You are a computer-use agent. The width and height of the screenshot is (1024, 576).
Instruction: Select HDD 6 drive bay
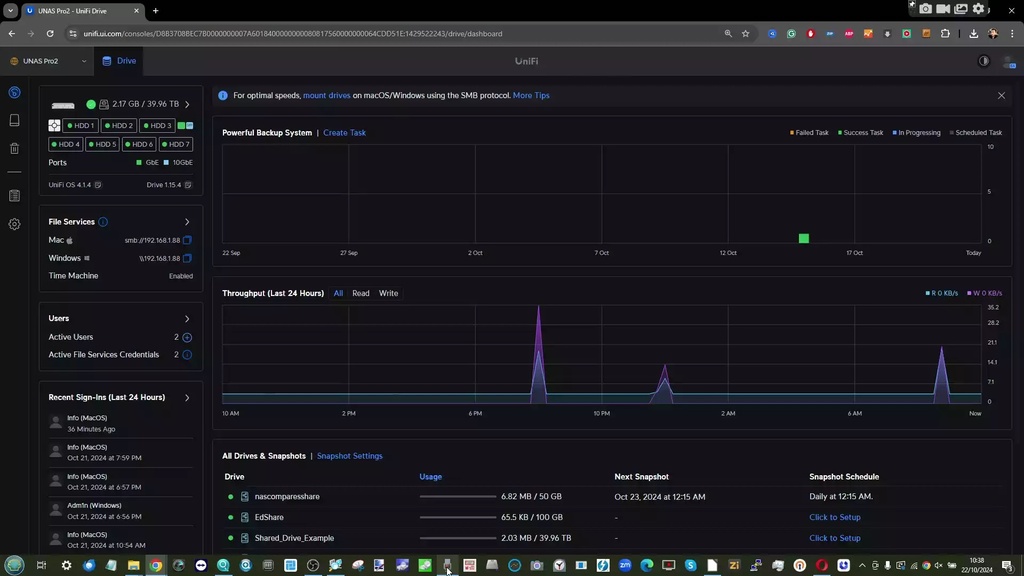point(138,144)
